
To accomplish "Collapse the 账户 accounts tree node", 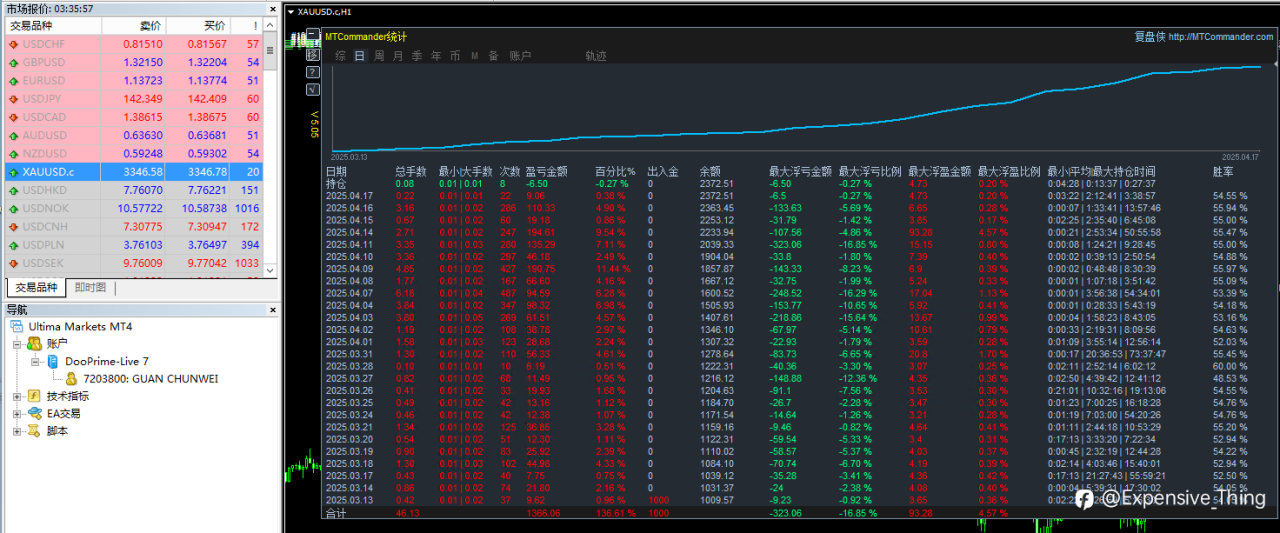I will 17,344.
